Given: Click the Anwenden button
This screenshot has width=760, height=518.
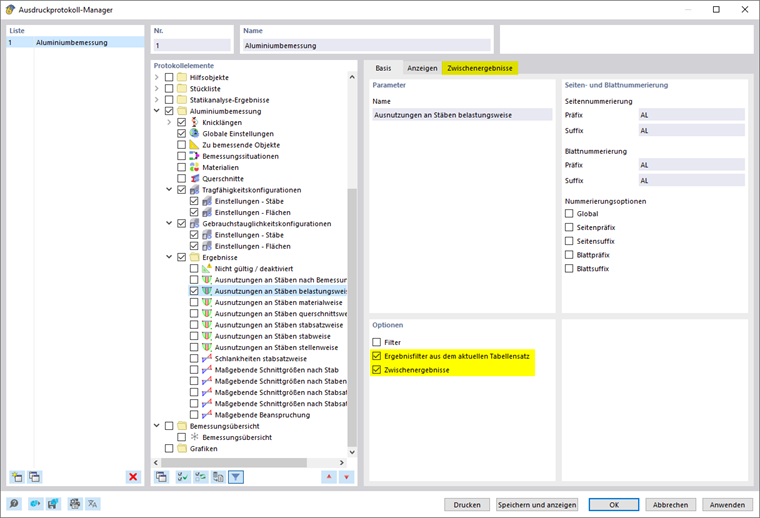Looking at the screenshot, I should pyautogui.click(x=727, y=504).
